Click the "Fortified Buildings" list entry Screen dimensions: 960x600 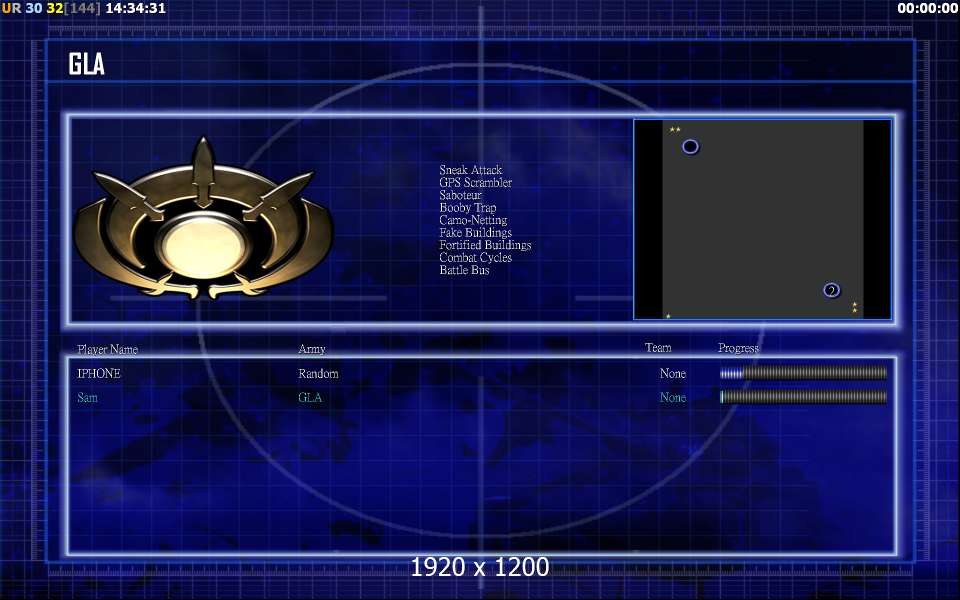pos(485,245)
